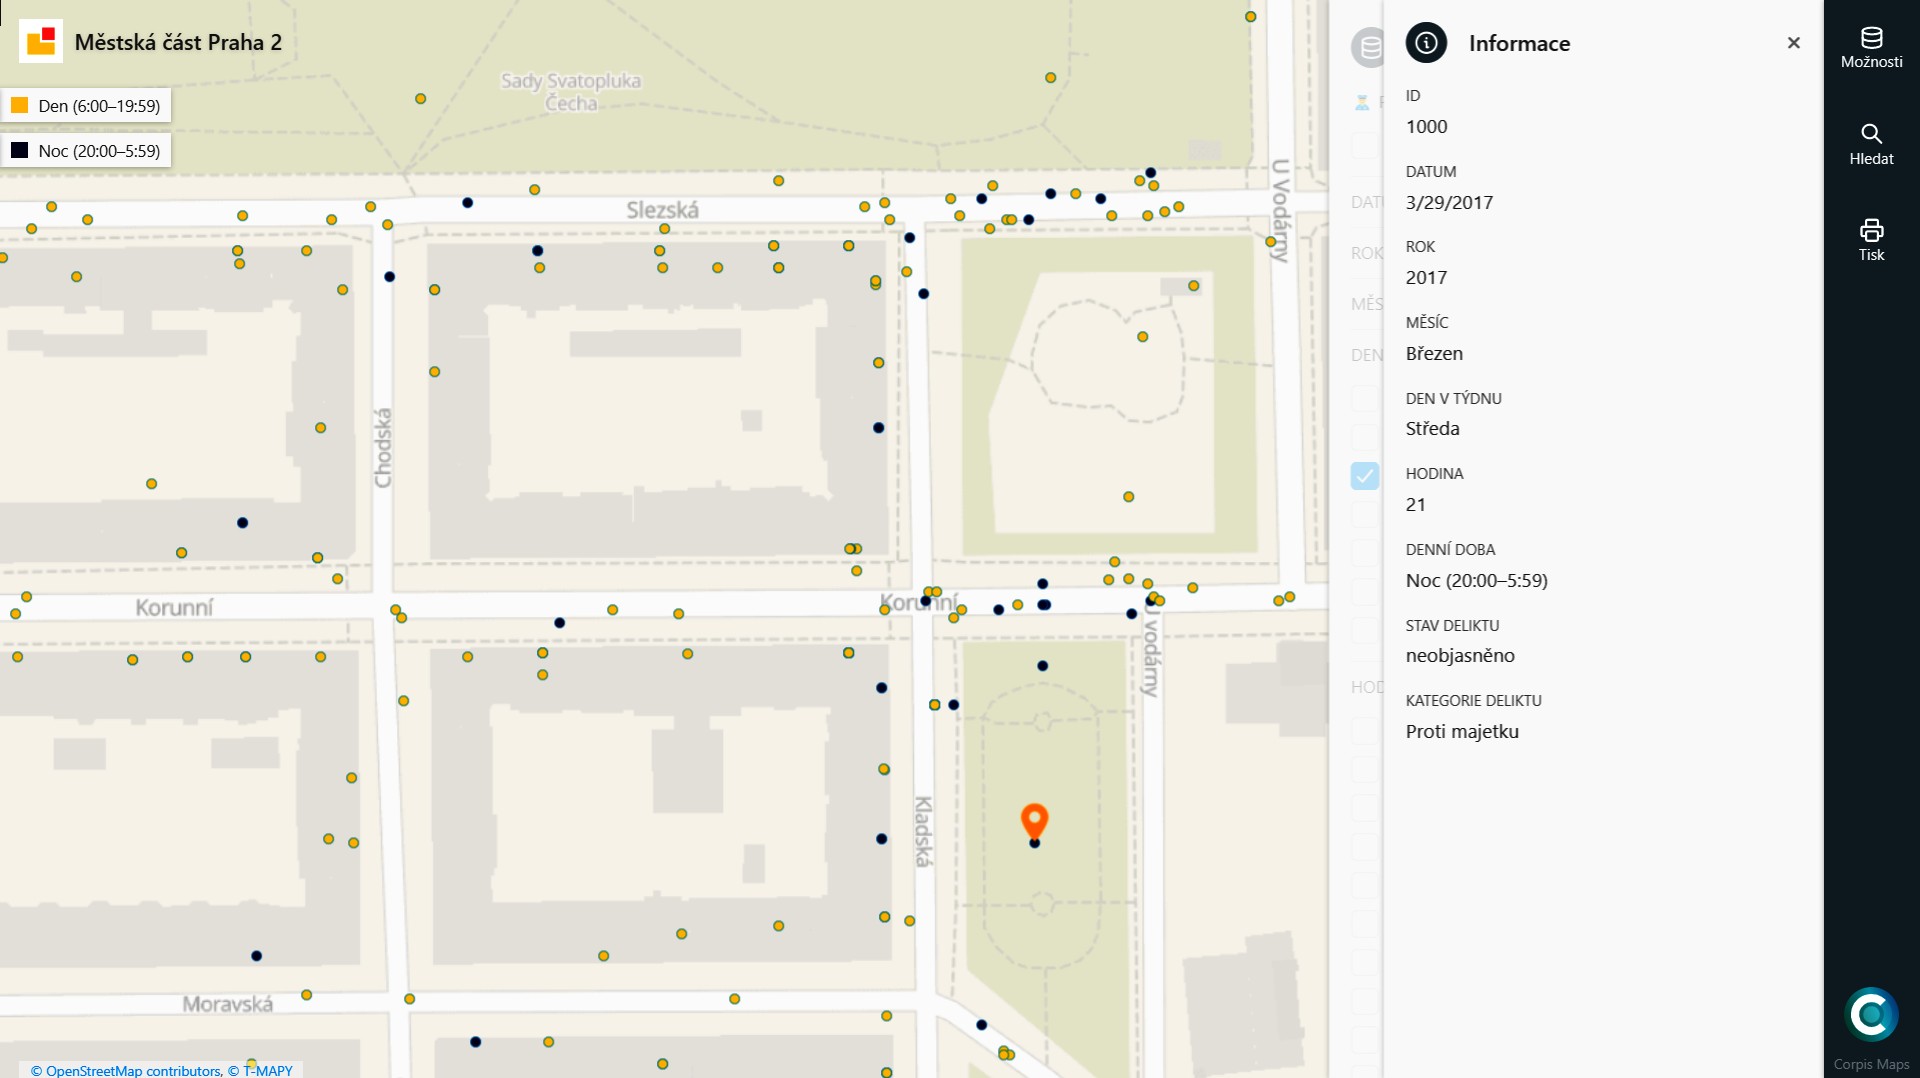This screenshot has height=1078, width=1920.
Task: Click the Praha 2 logo icon
Action: coord(41,42)
